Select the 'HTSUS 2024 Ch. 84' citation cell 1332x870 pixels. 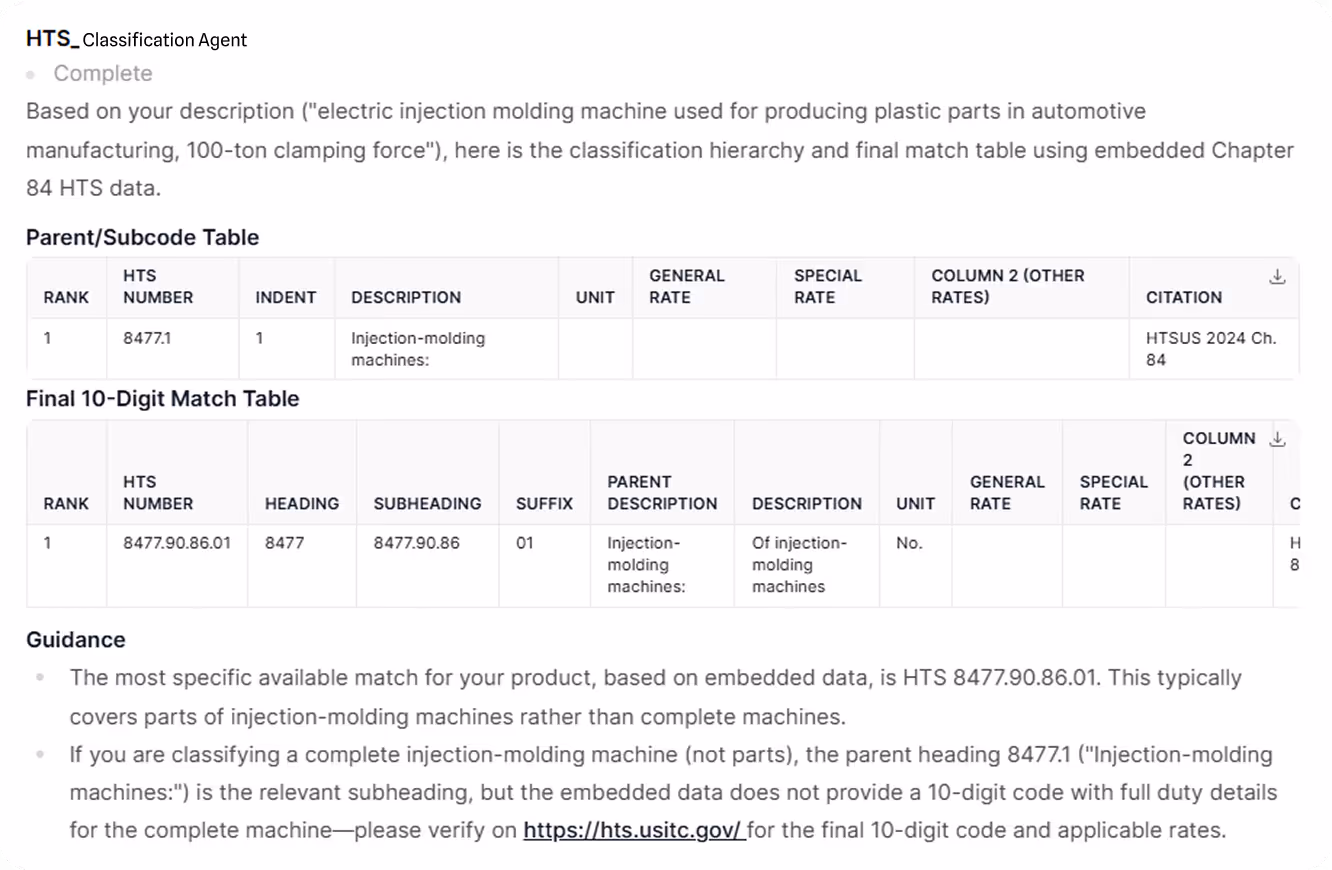(x=1211, y=349)
